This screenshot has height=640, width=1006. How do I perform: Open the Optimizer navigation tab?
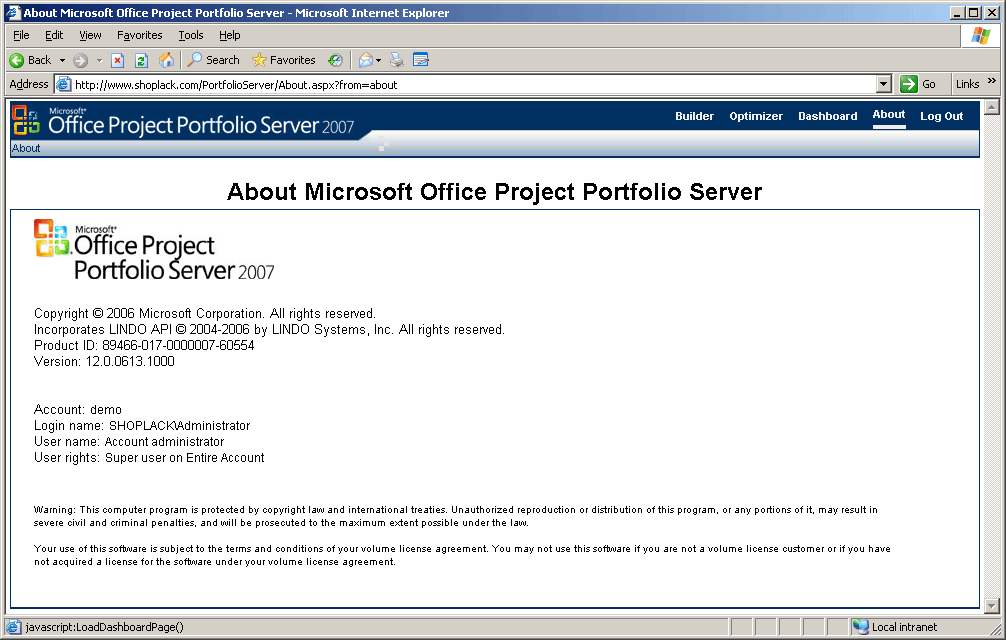click(756, 116)
